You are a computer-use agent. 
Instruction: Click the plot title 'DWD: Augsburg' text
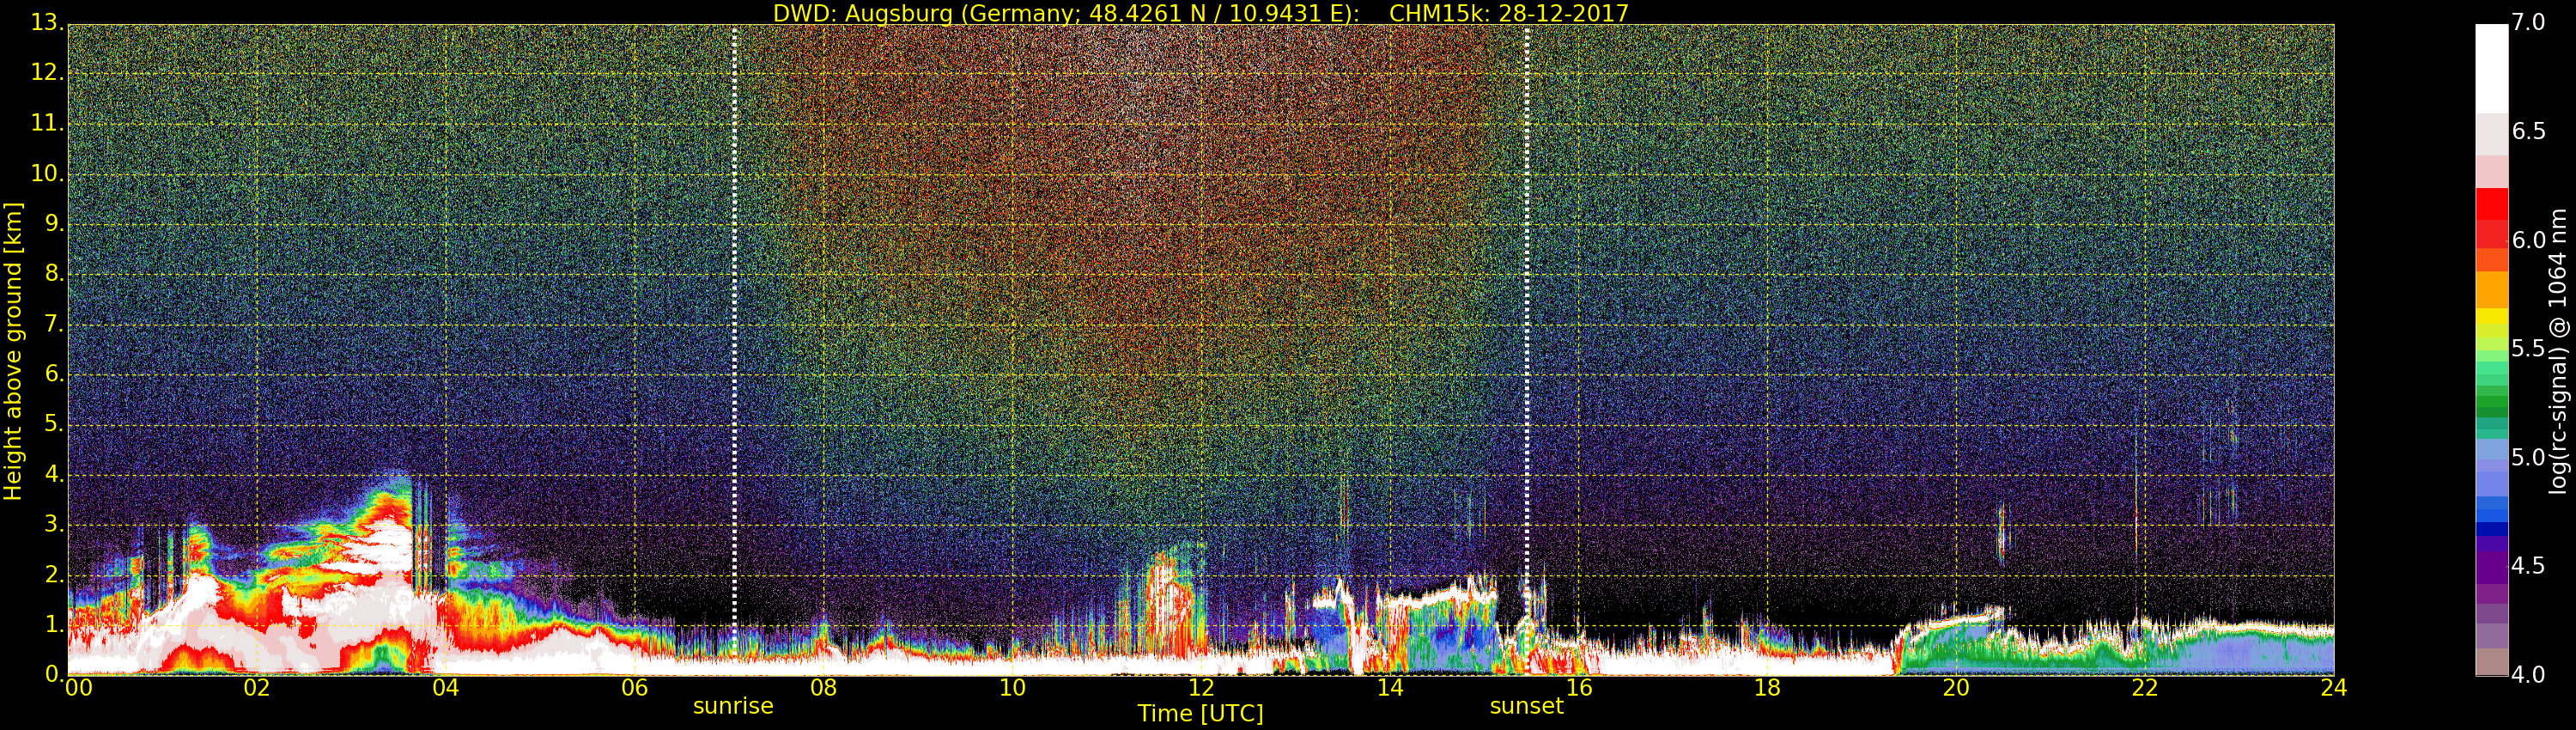[863, 13]
